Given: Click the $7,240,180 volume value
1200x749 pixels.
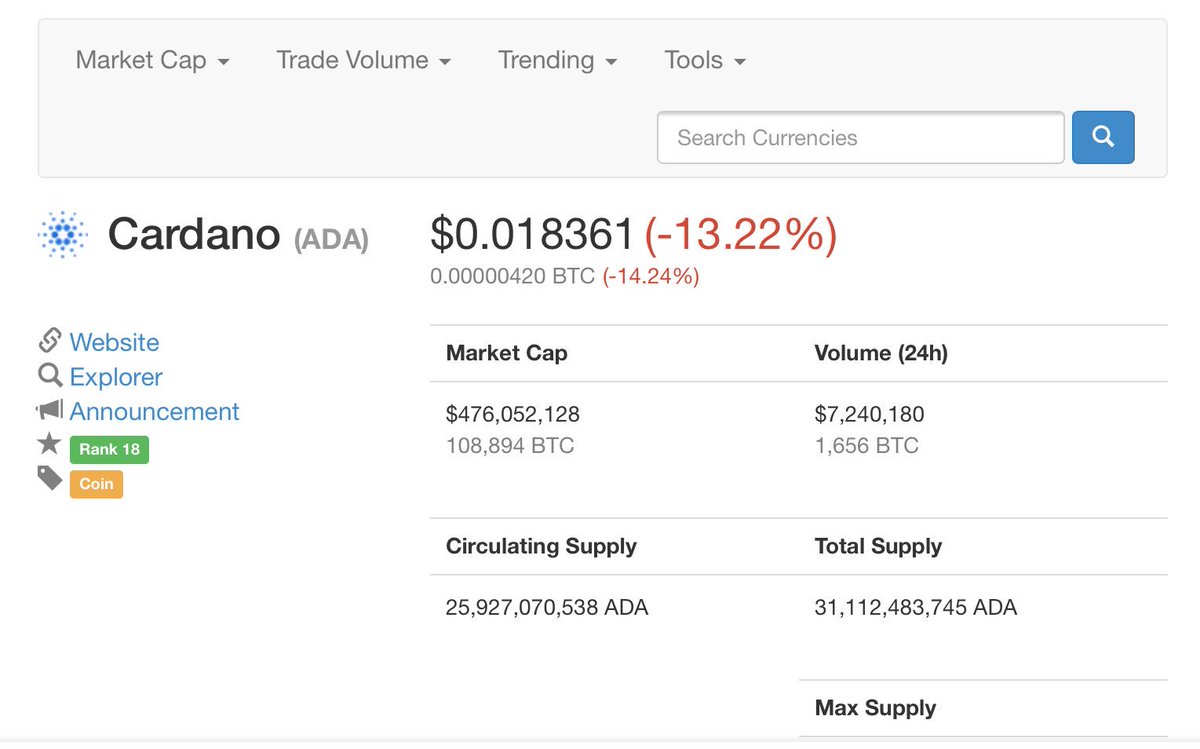Looking at the screenshot, I should (x=870, y=414).
